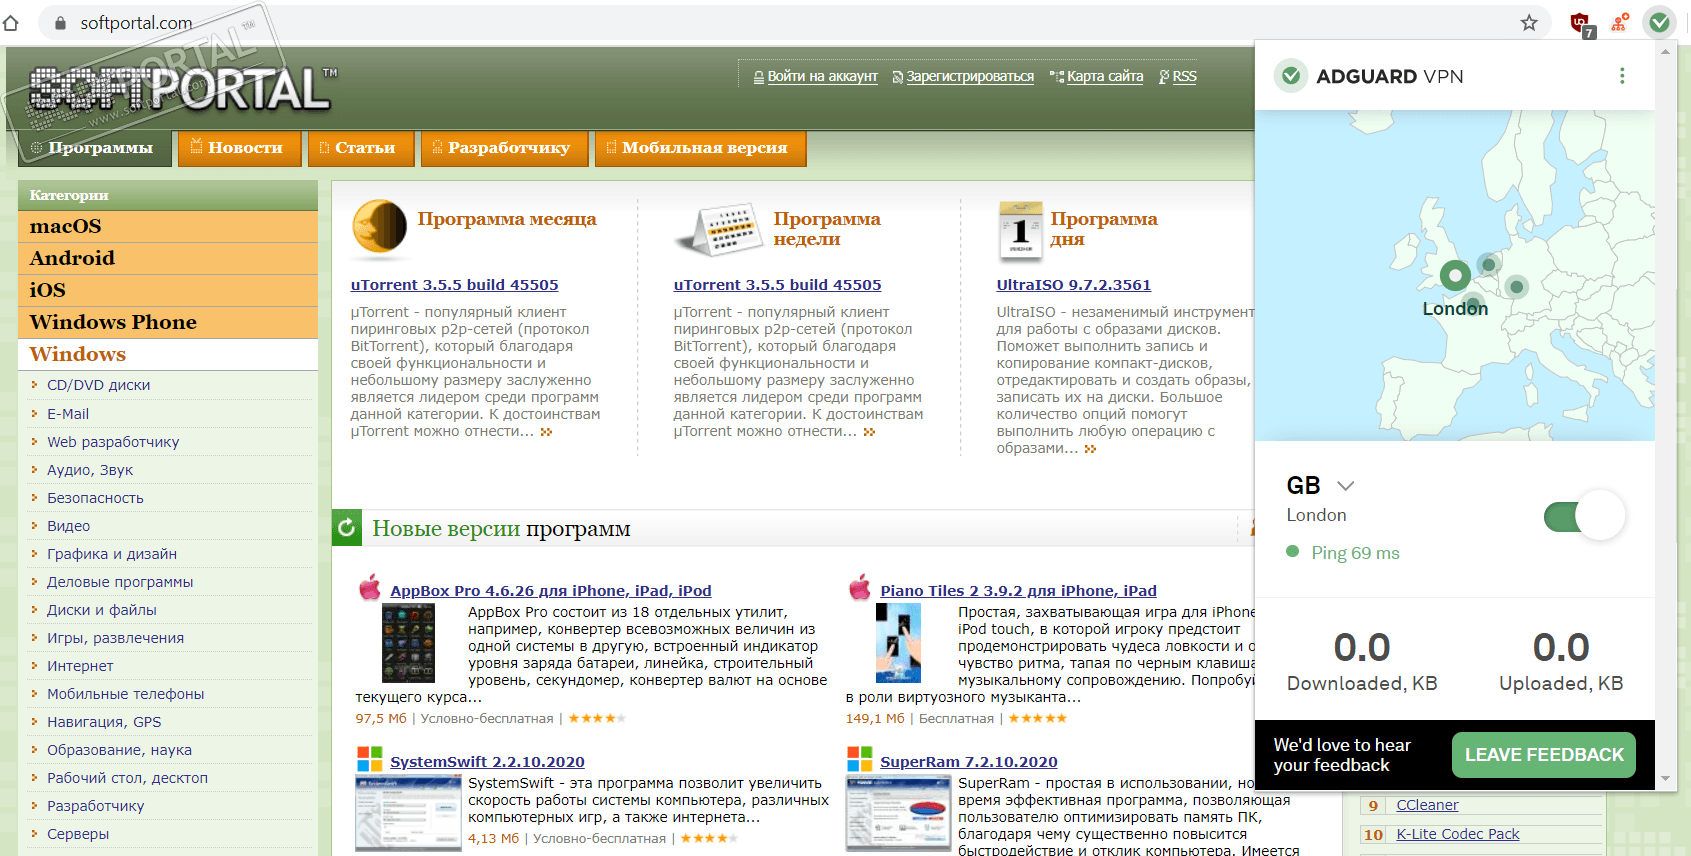Click the green refresh icon beside Новые версии программ
The height and width of the screenshot is (856, 1691).
(346, 527)
